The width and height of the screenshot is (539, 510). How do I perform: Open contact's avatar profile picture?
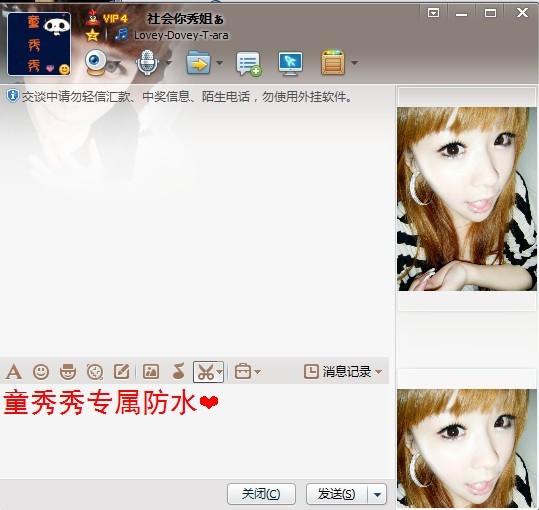coord(39,44)
